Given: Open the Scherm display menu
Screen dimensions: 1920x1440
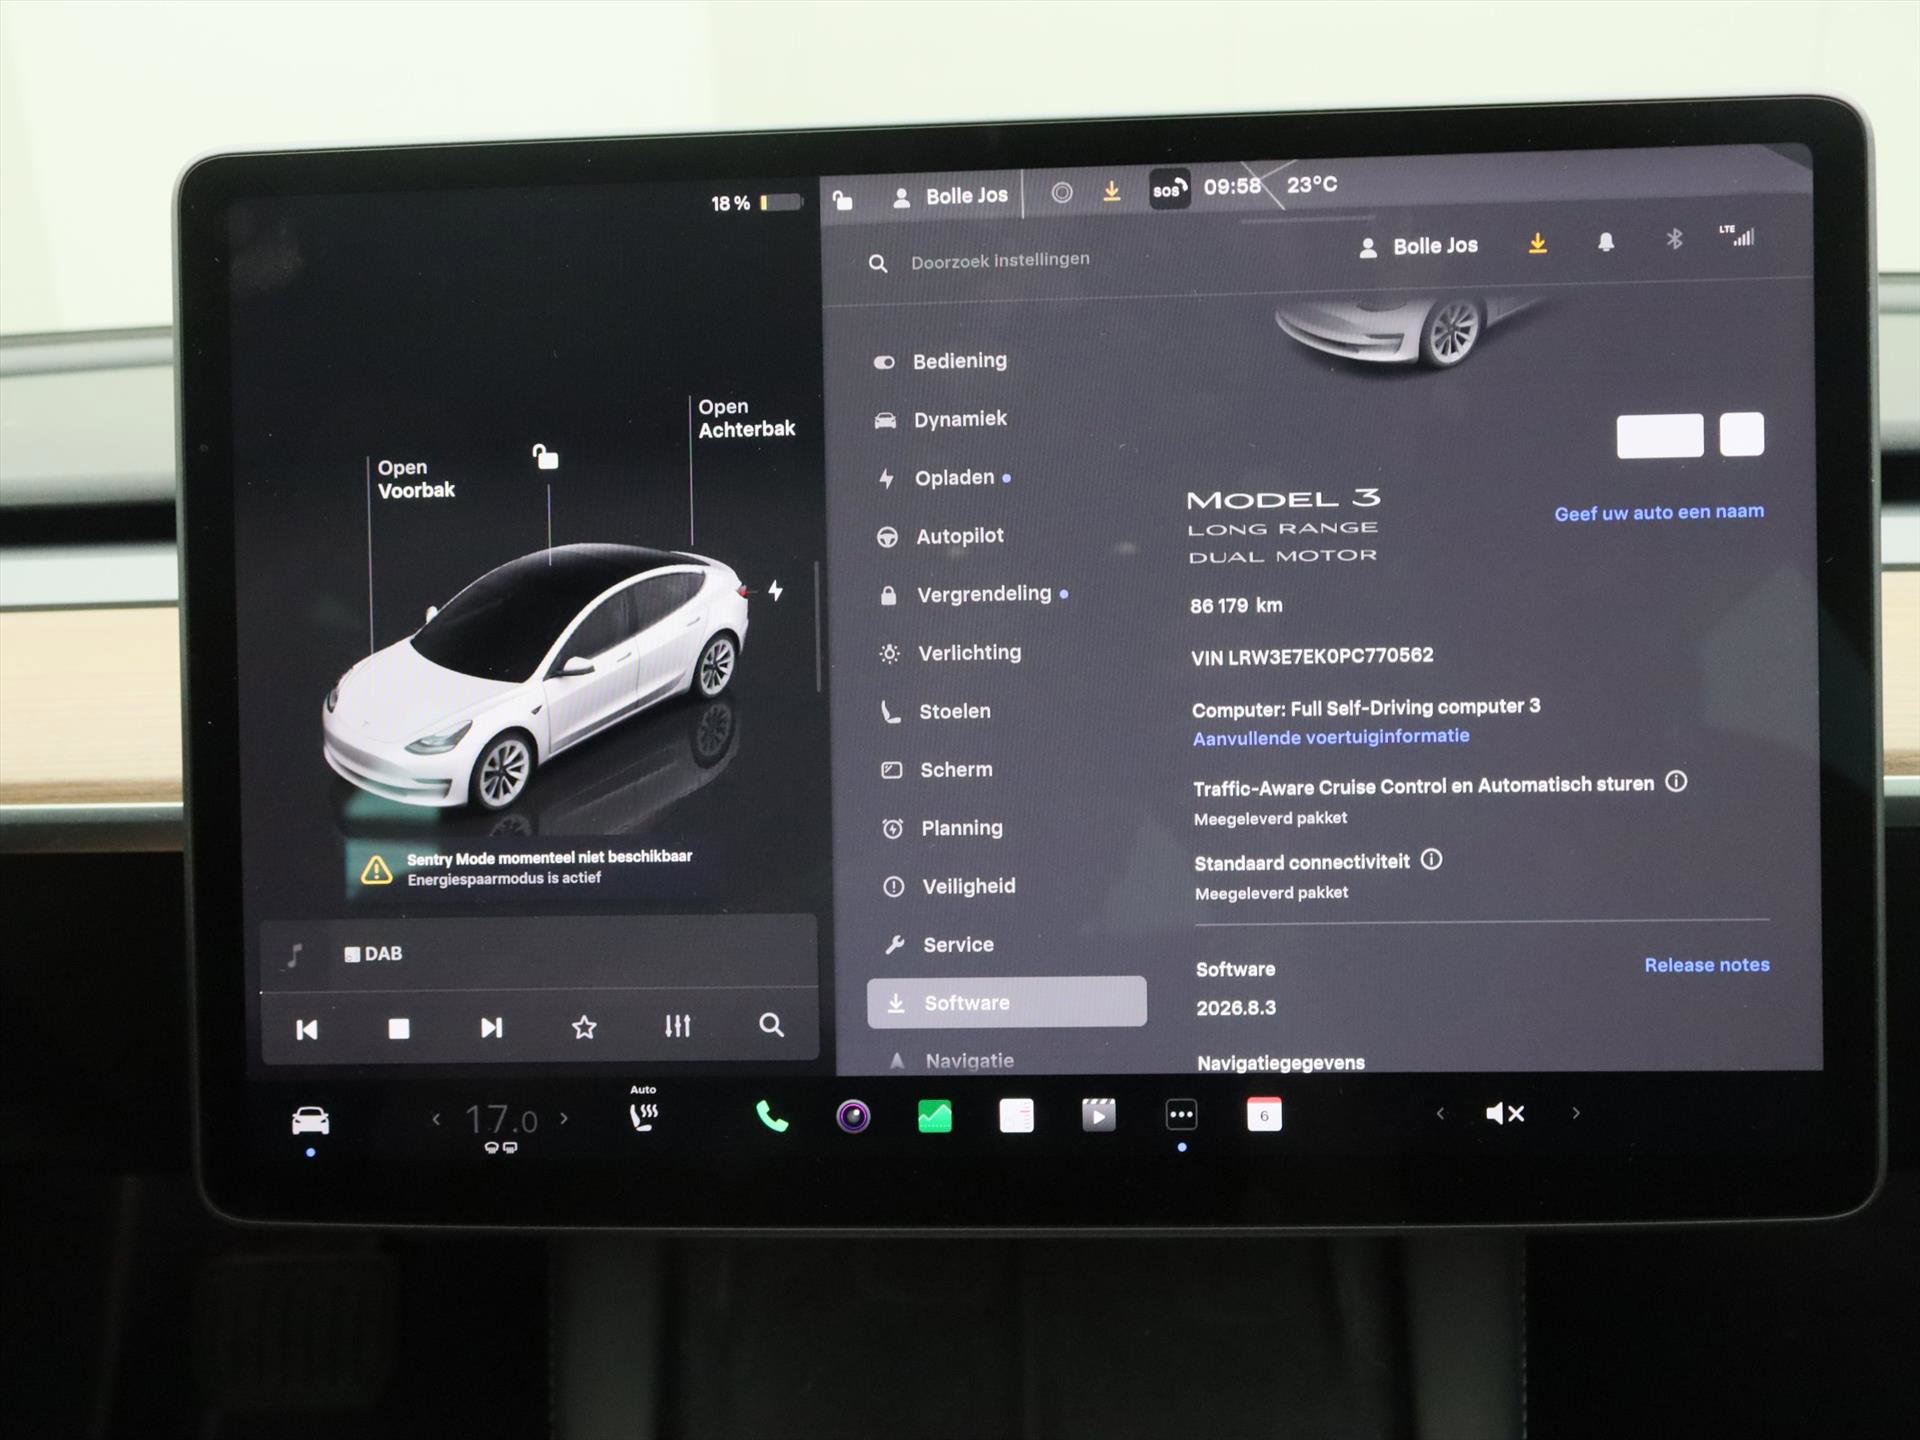Looking at the screenshot, I should [x=937, y=770].
